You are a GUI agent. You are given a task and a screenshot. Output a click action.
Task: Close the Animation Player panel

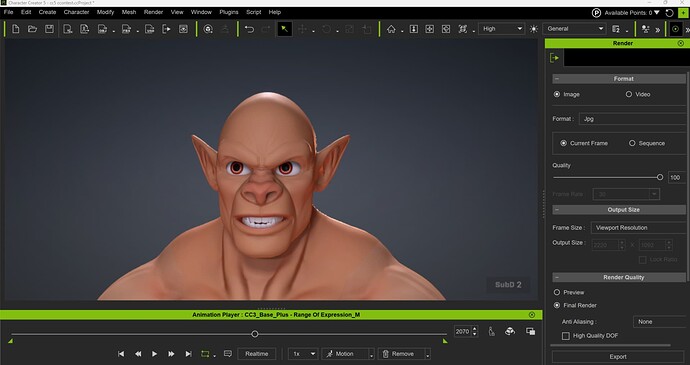532,315
